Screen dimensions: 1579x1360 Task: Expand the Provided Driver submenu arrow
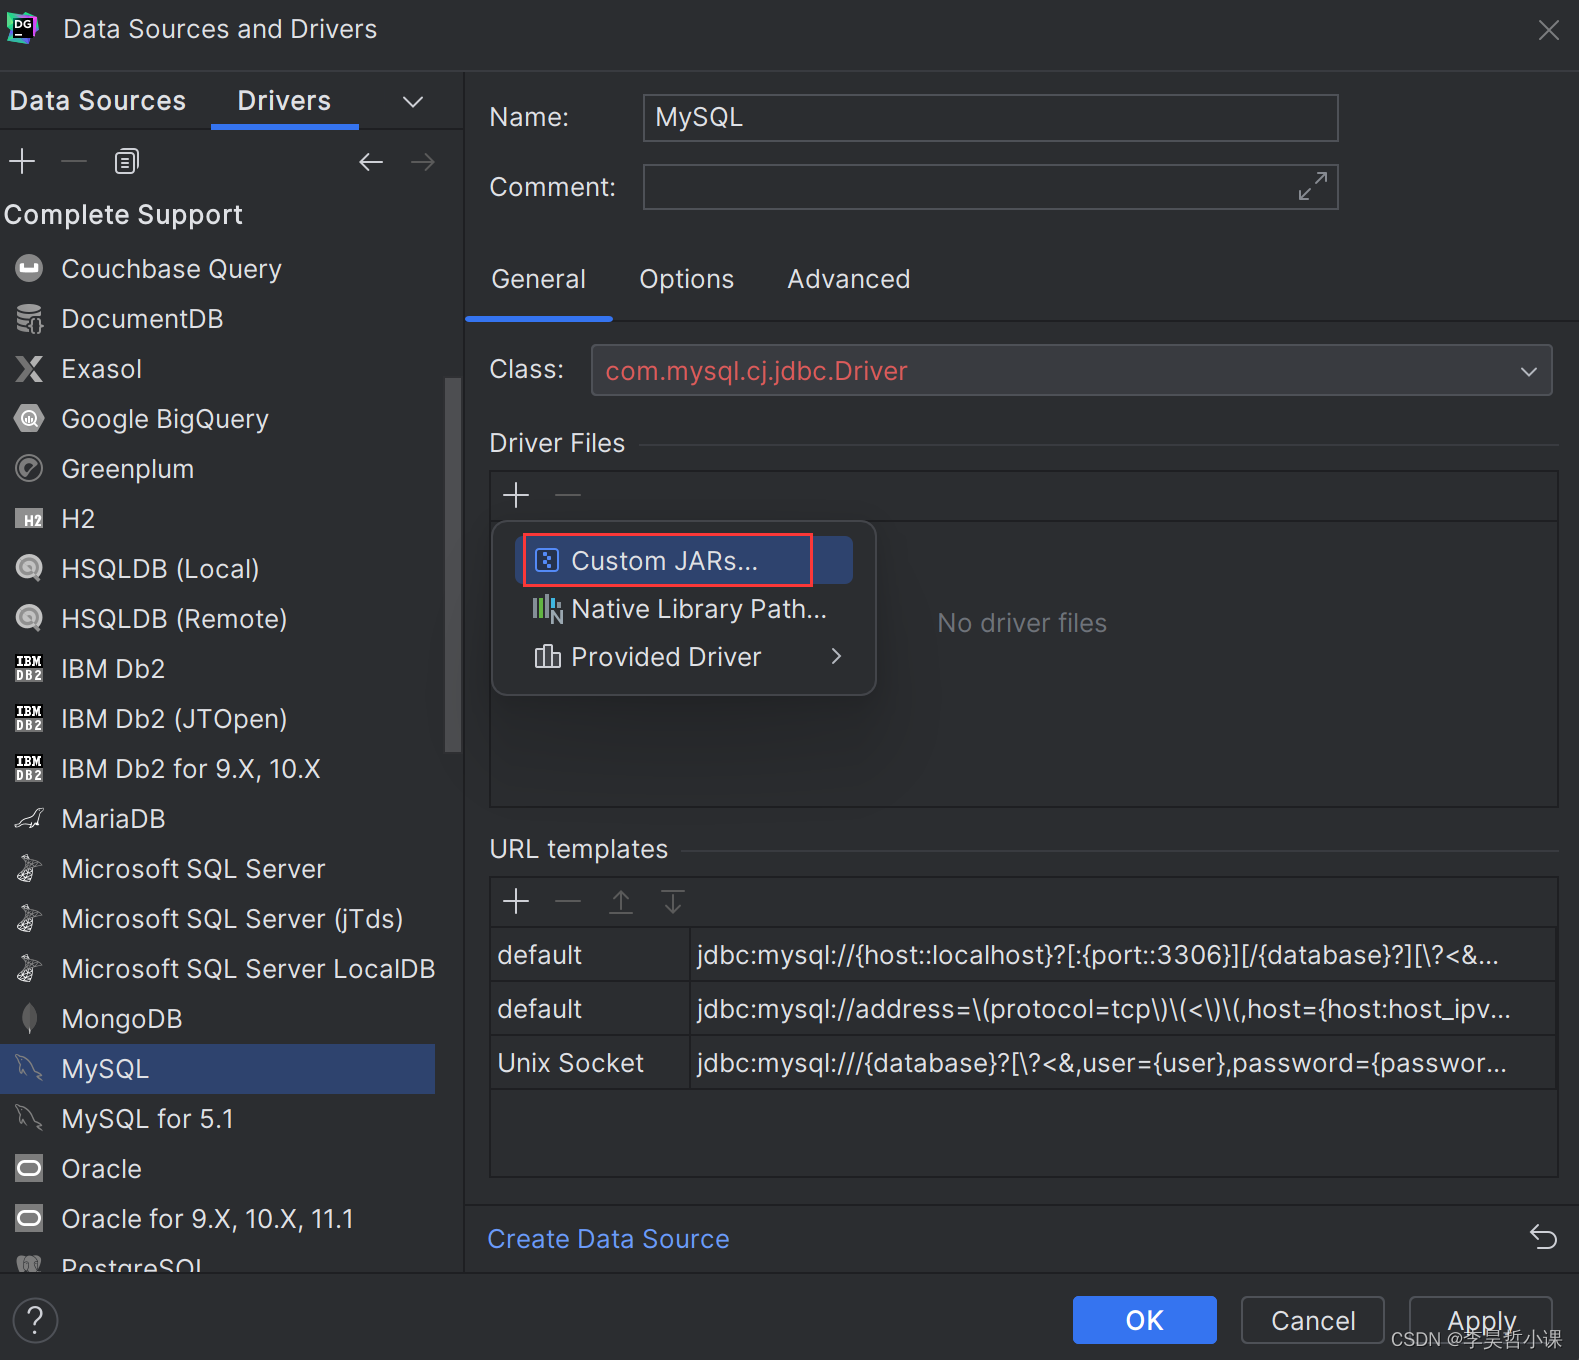pyautogui.click(x=836, y=656)
